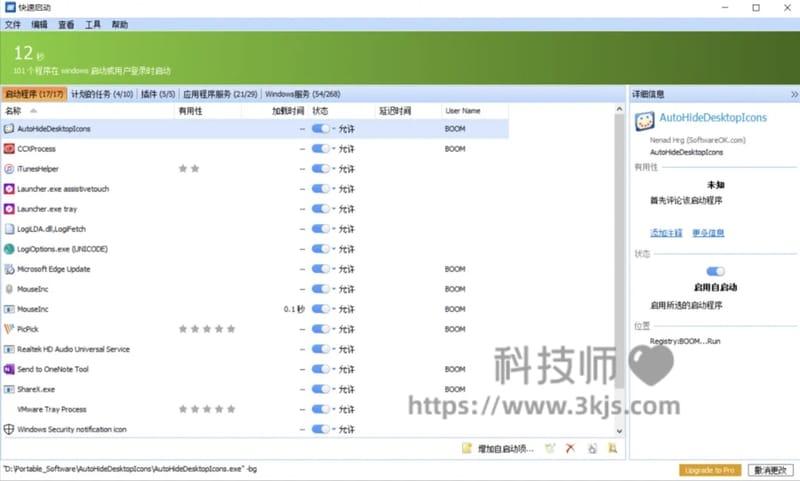Click the iTunesHelper star rating
The width and height of the screenshot is (800, 481).
tap(189, 169)
